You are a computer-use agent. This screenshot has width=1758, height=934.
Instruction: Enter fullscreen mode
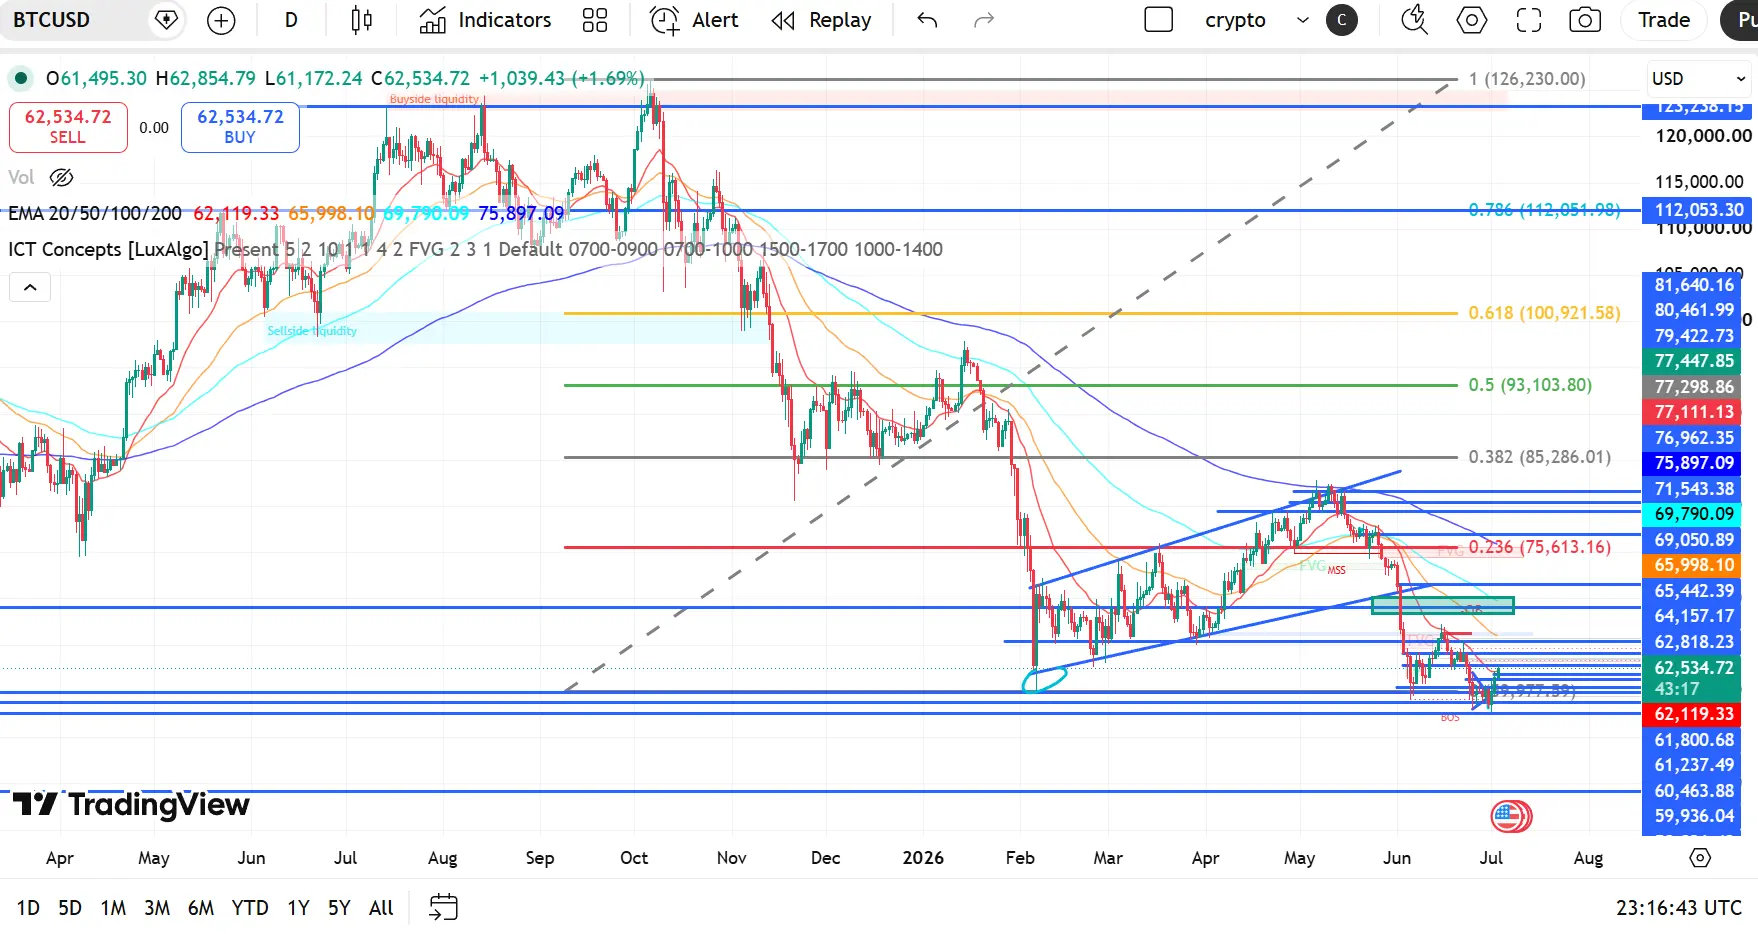tap(1529, 20)
